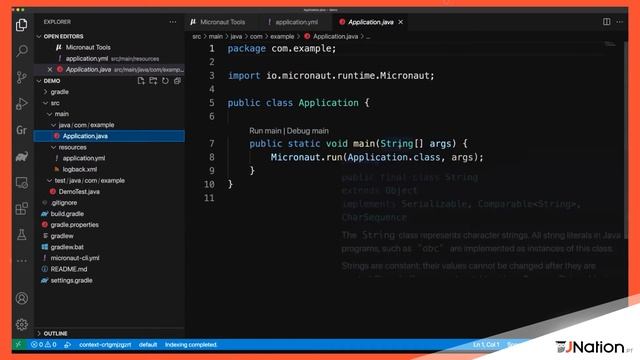Click 'default' in the status bar
The image size is (640, 360).
point(148,344)
